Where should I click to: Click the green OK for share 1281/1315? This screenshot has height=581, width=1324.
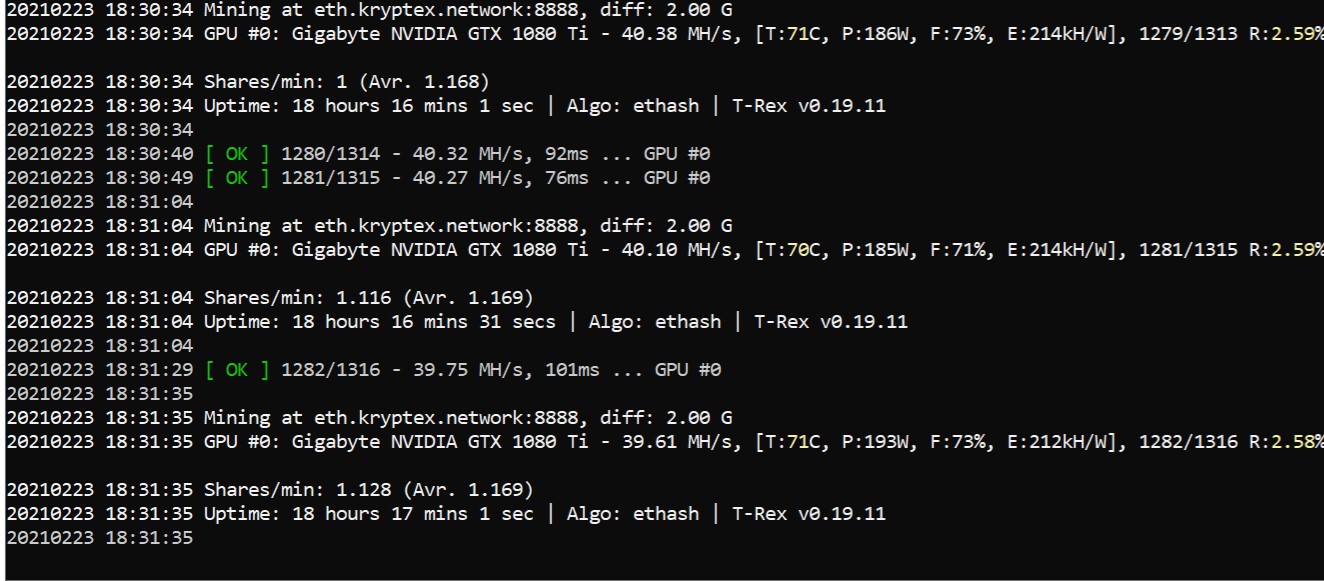pyautogui.click(x=237, y=178)
